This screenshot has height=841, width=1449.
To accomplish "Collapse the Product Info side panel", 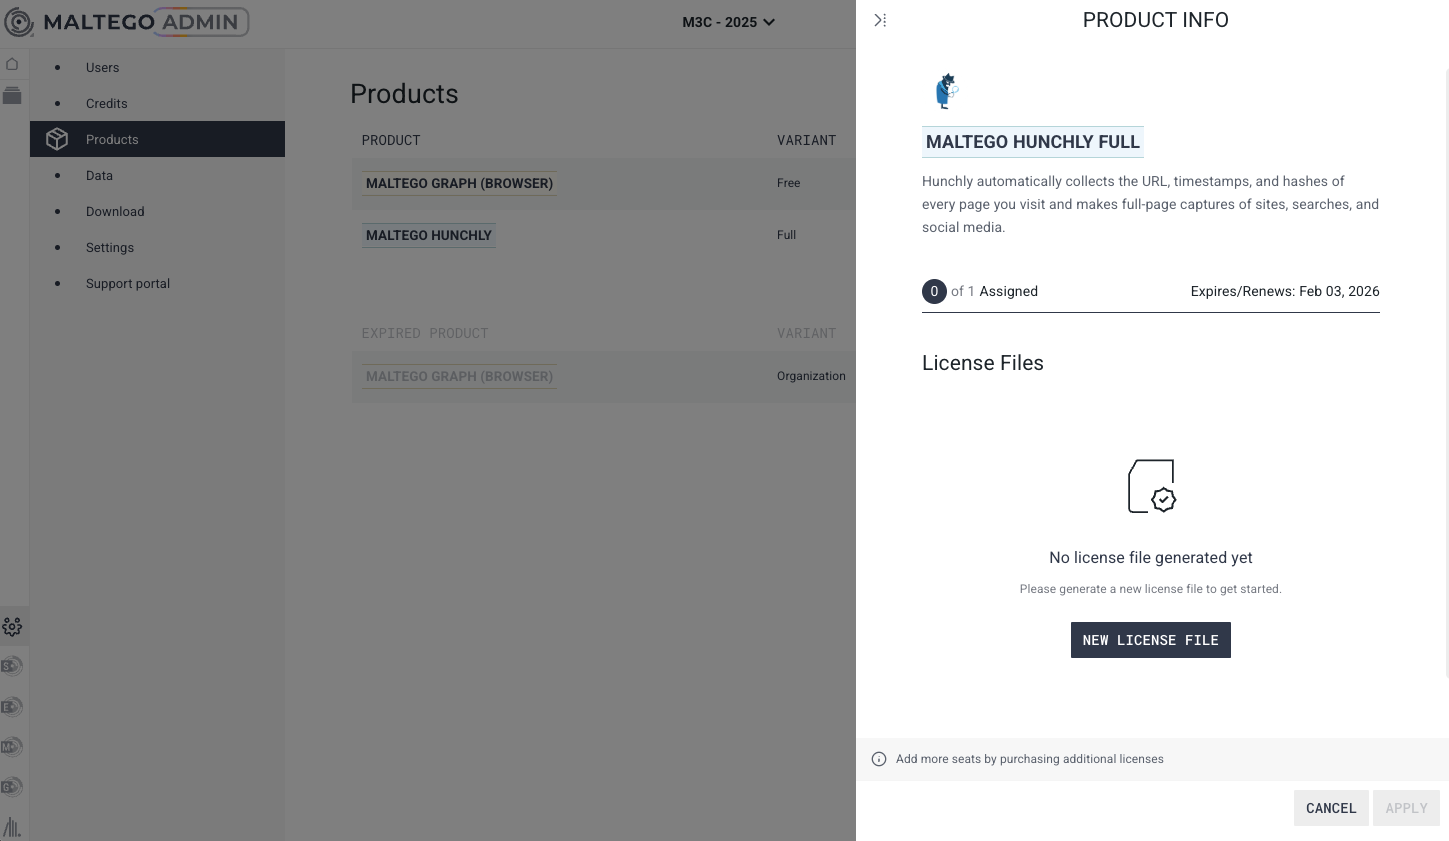I will coord(880,20).
